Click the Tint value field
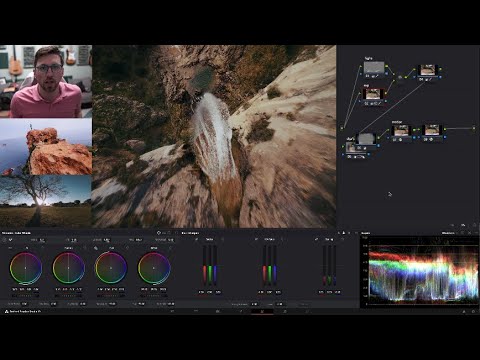The image size is (480, 360). coord(74,240)
